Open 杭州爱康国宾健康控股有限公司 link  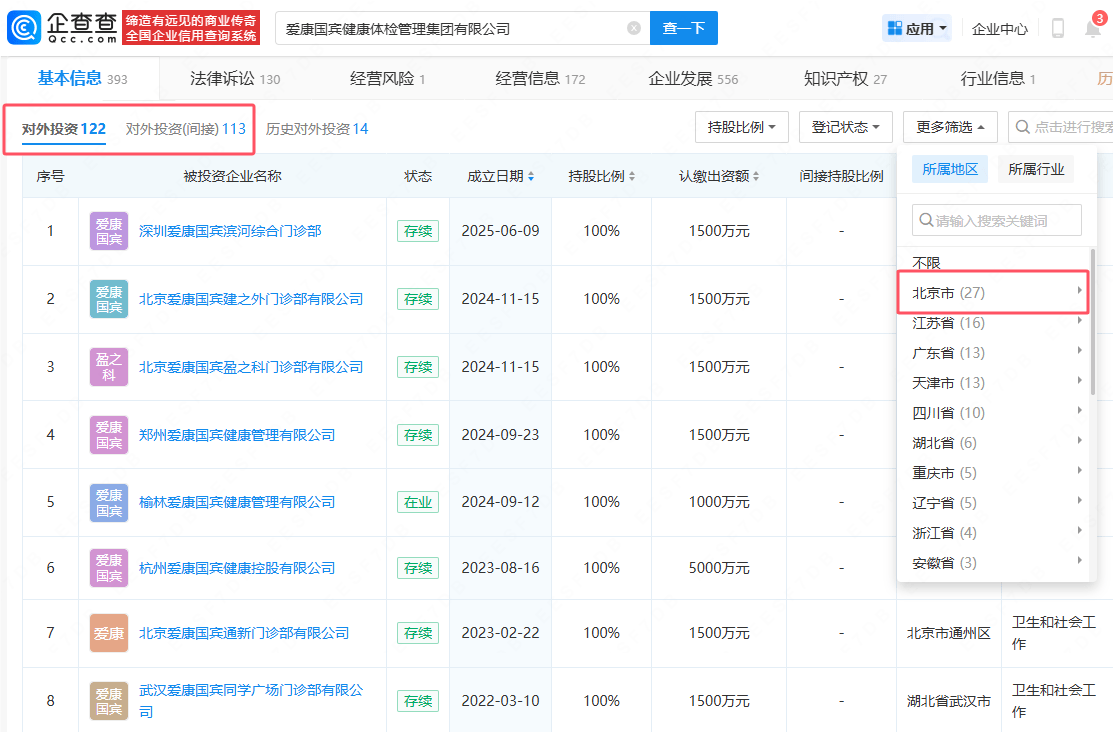237,568
